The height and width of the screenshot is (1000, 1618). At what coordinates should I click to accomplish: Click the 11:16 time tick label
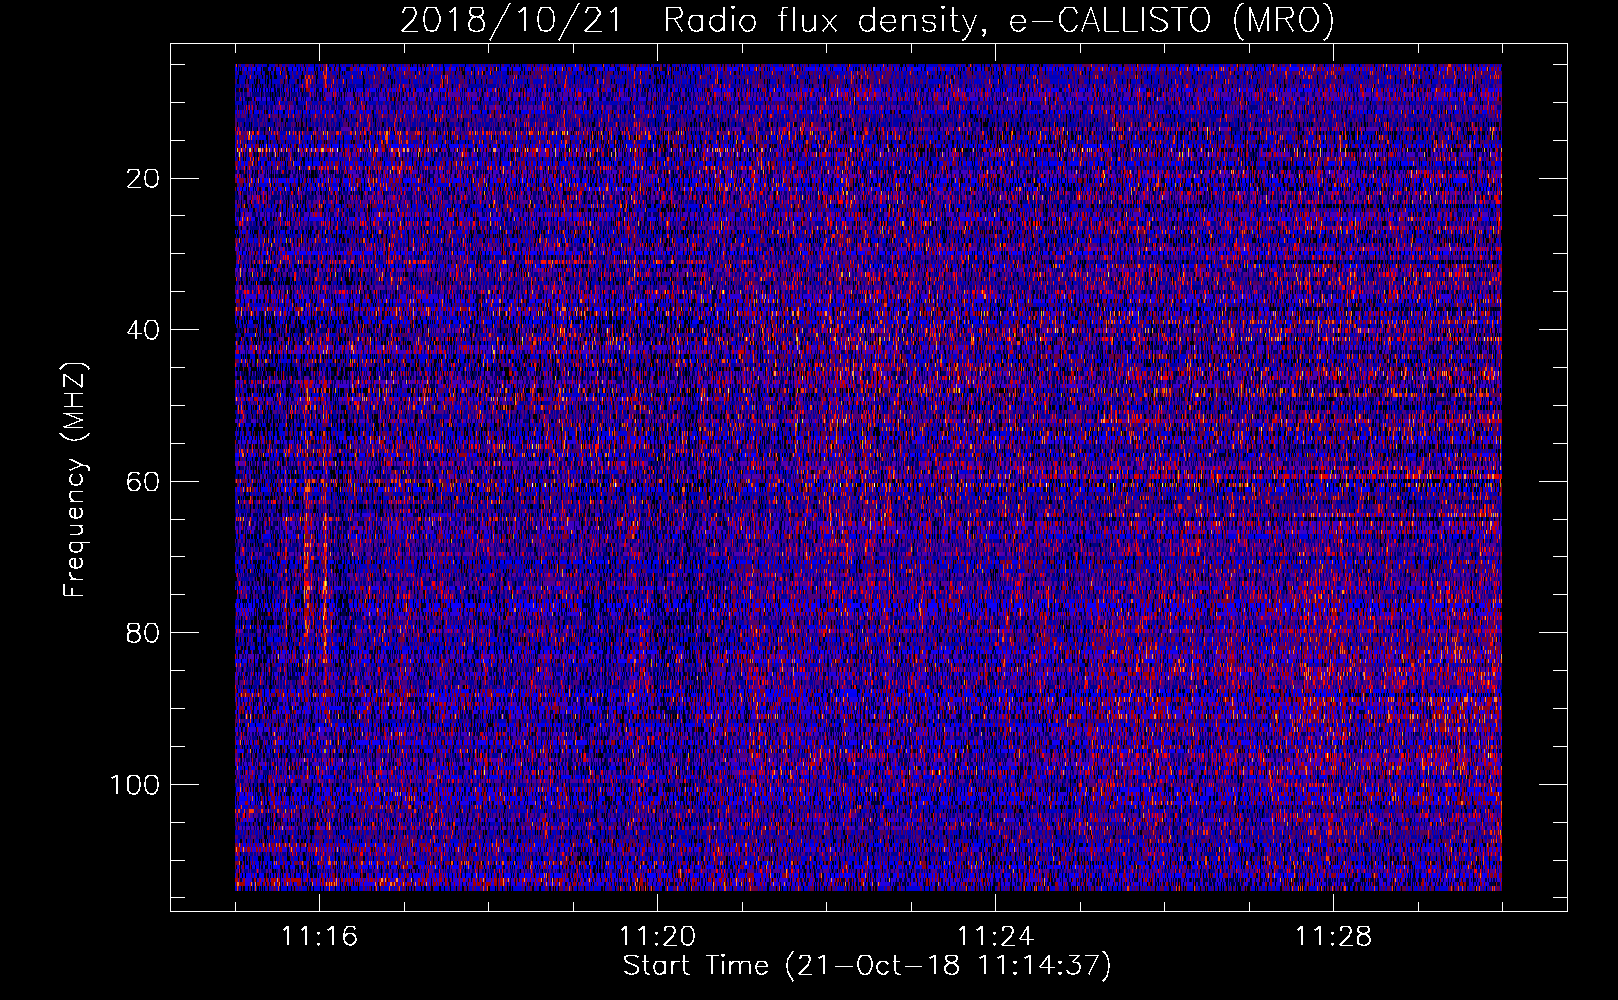[x=320, y=937]
